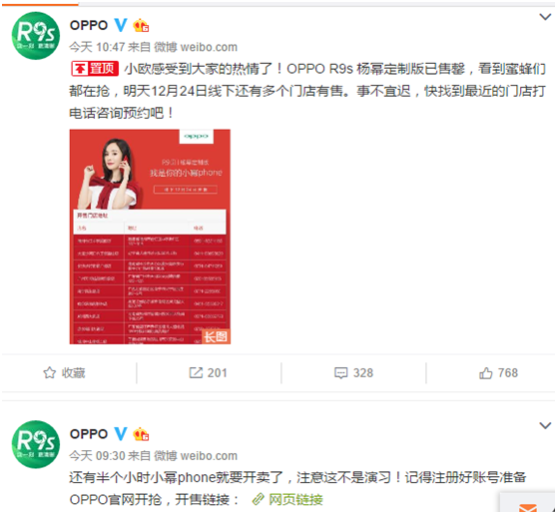Click the crown membership badge on second post
This screenshot has width=557, height=514.
(x=141, y=434)
